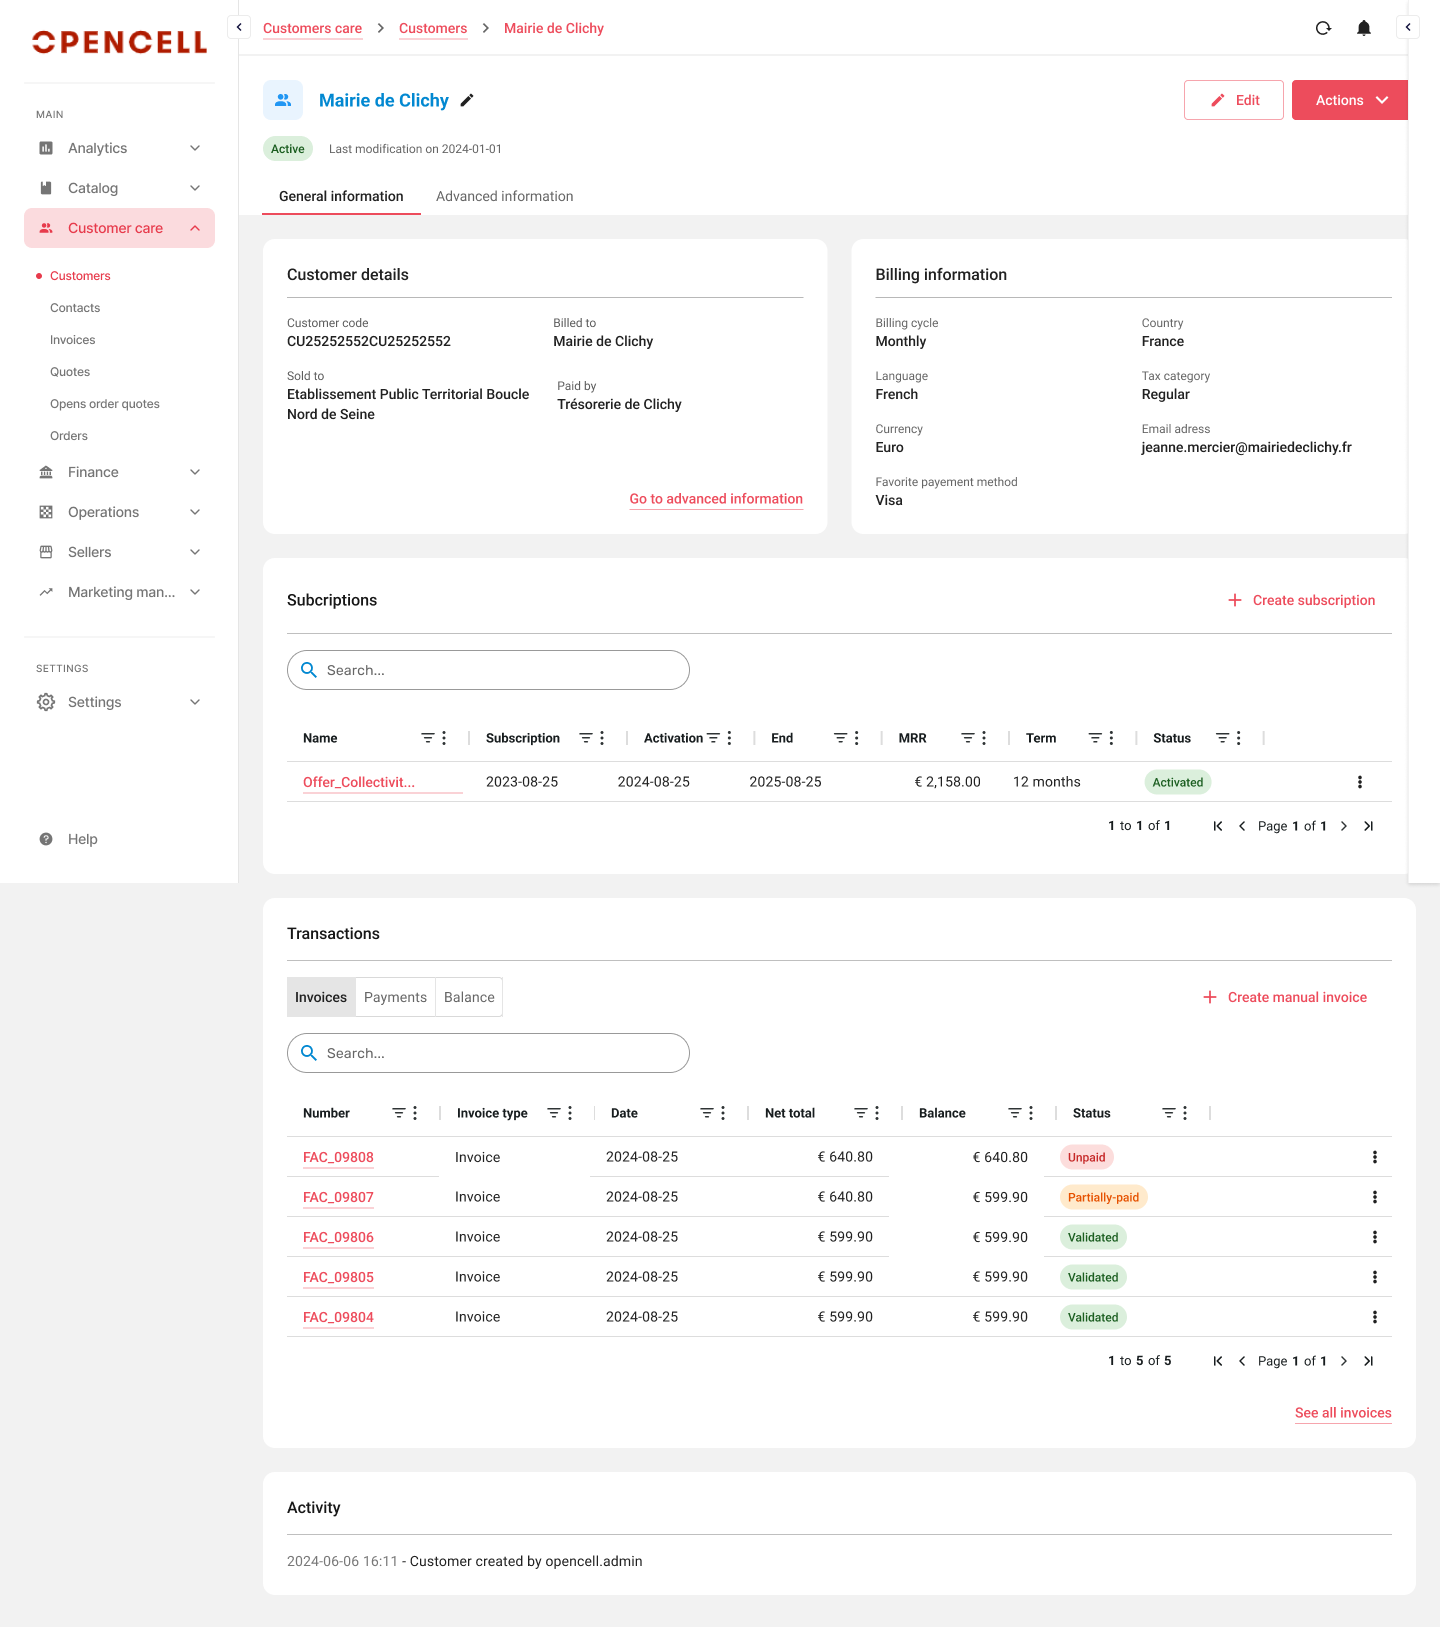This screenshot has height=1627, width=1440.
Task: Follow Go to advanced information link
Action: [716, 499]
